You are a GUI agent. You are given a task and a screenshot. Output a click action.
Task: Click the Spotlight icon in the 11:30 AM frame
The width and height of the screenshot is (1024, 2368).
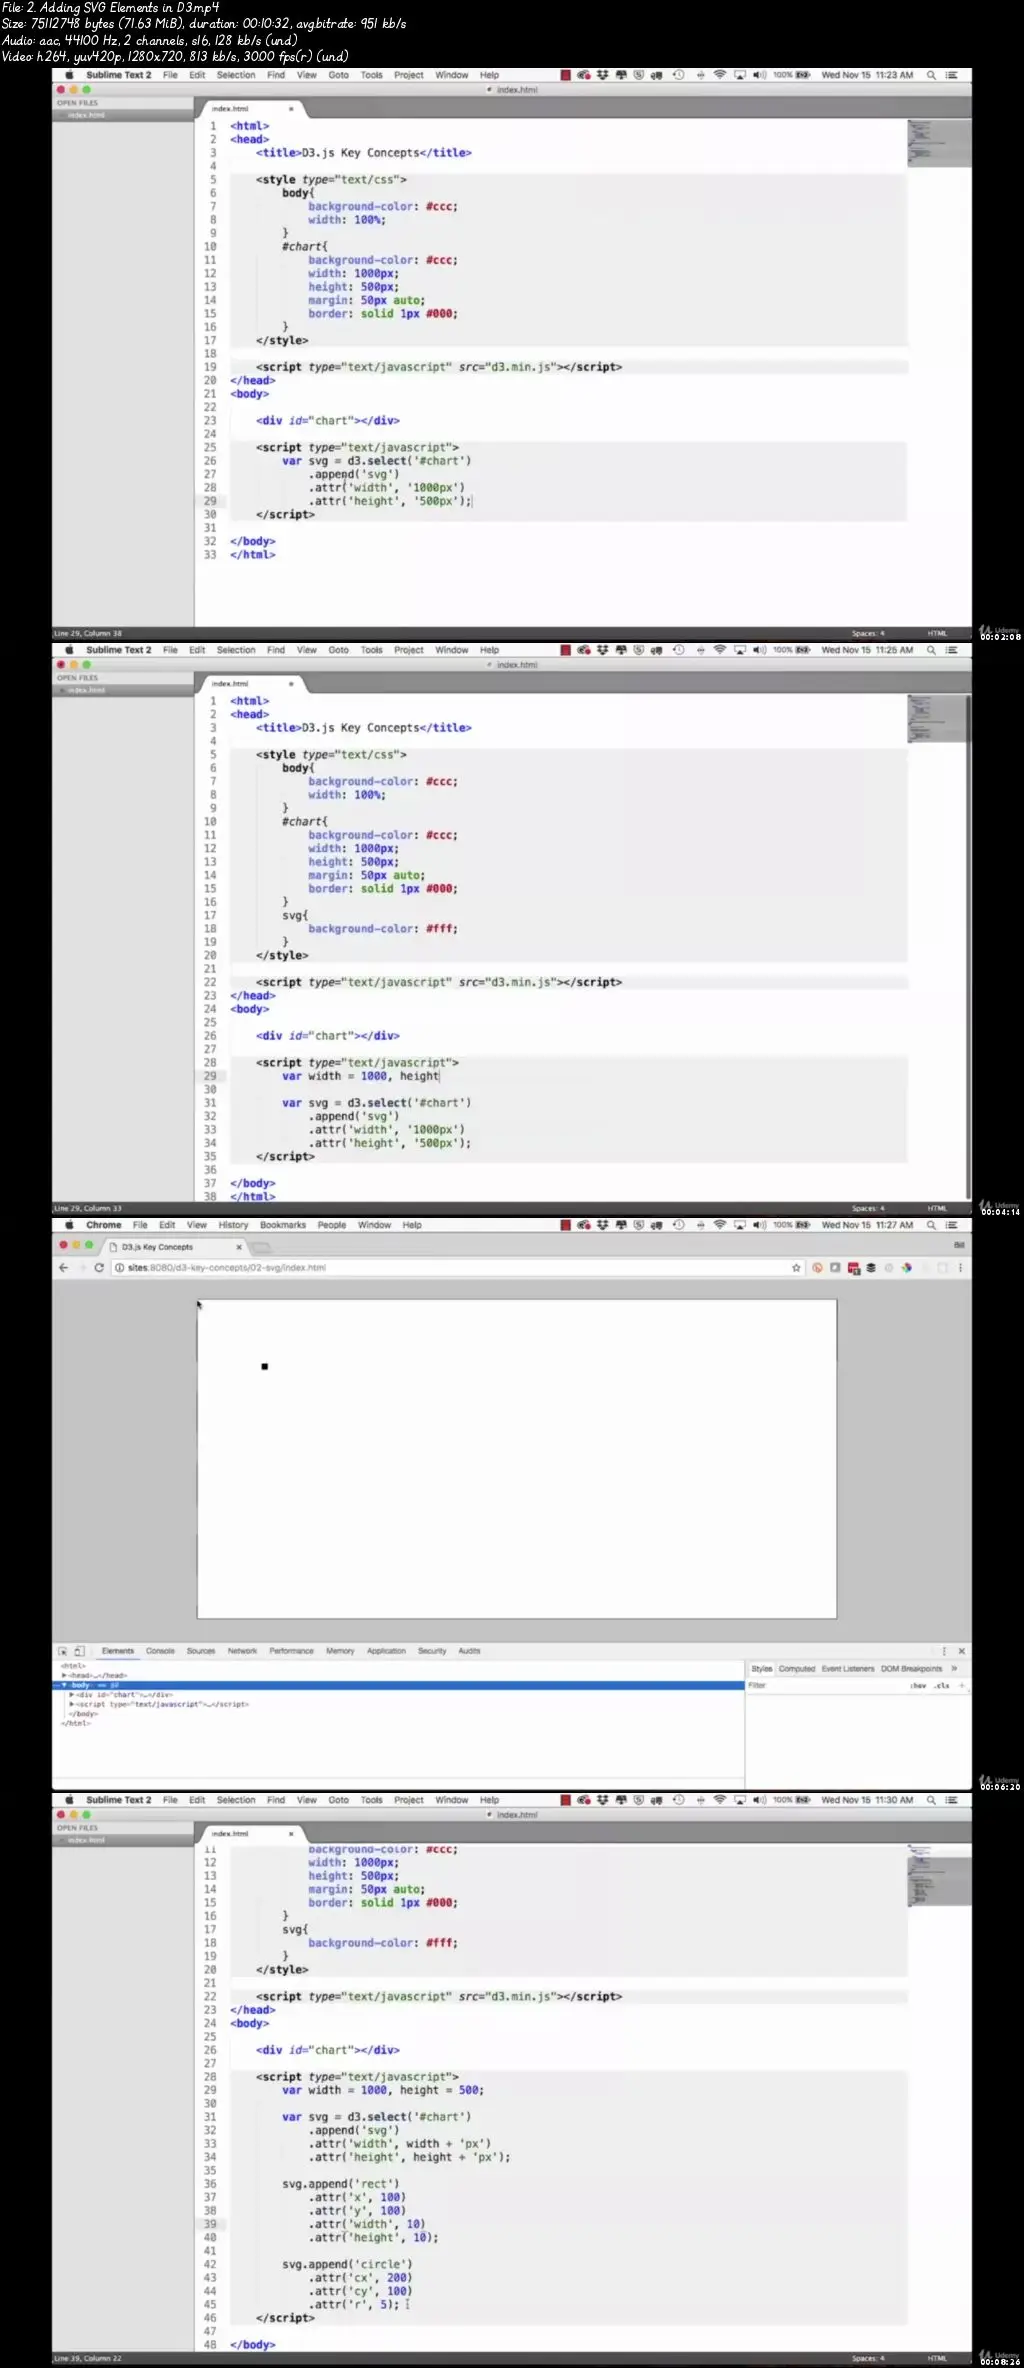click(x=931, y=1800)
